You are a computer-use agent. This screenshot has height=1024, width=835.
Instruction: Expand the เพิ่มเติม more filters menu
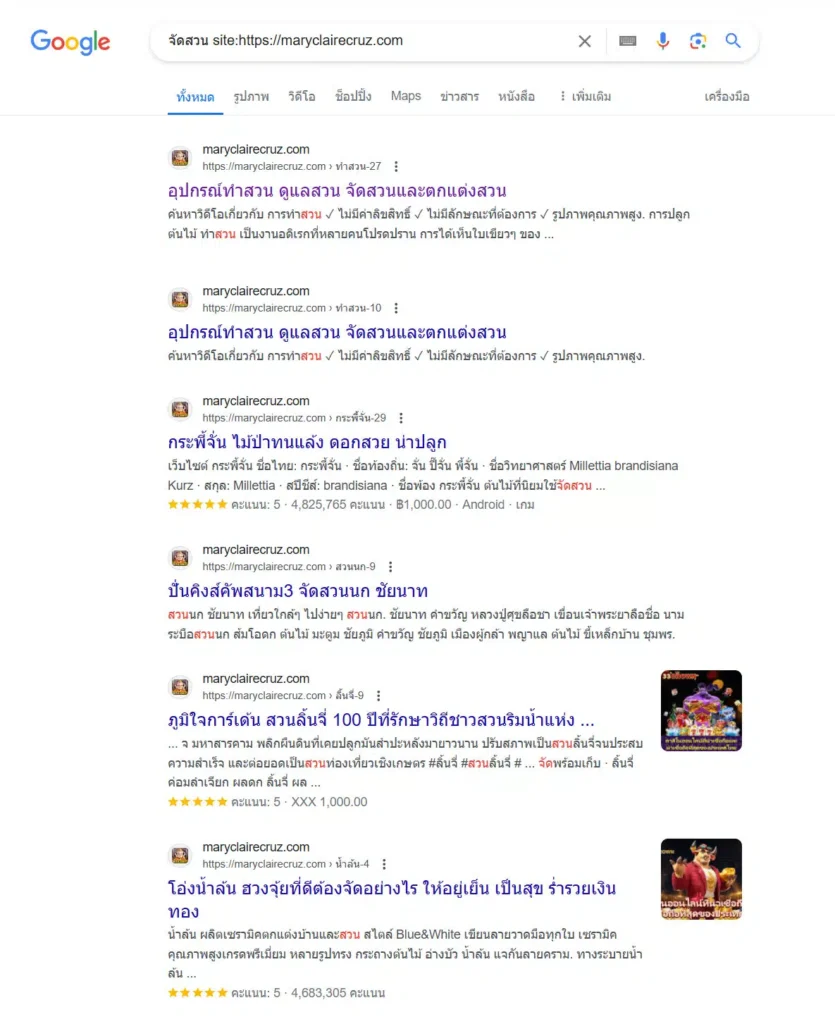[x=585, y=97]
